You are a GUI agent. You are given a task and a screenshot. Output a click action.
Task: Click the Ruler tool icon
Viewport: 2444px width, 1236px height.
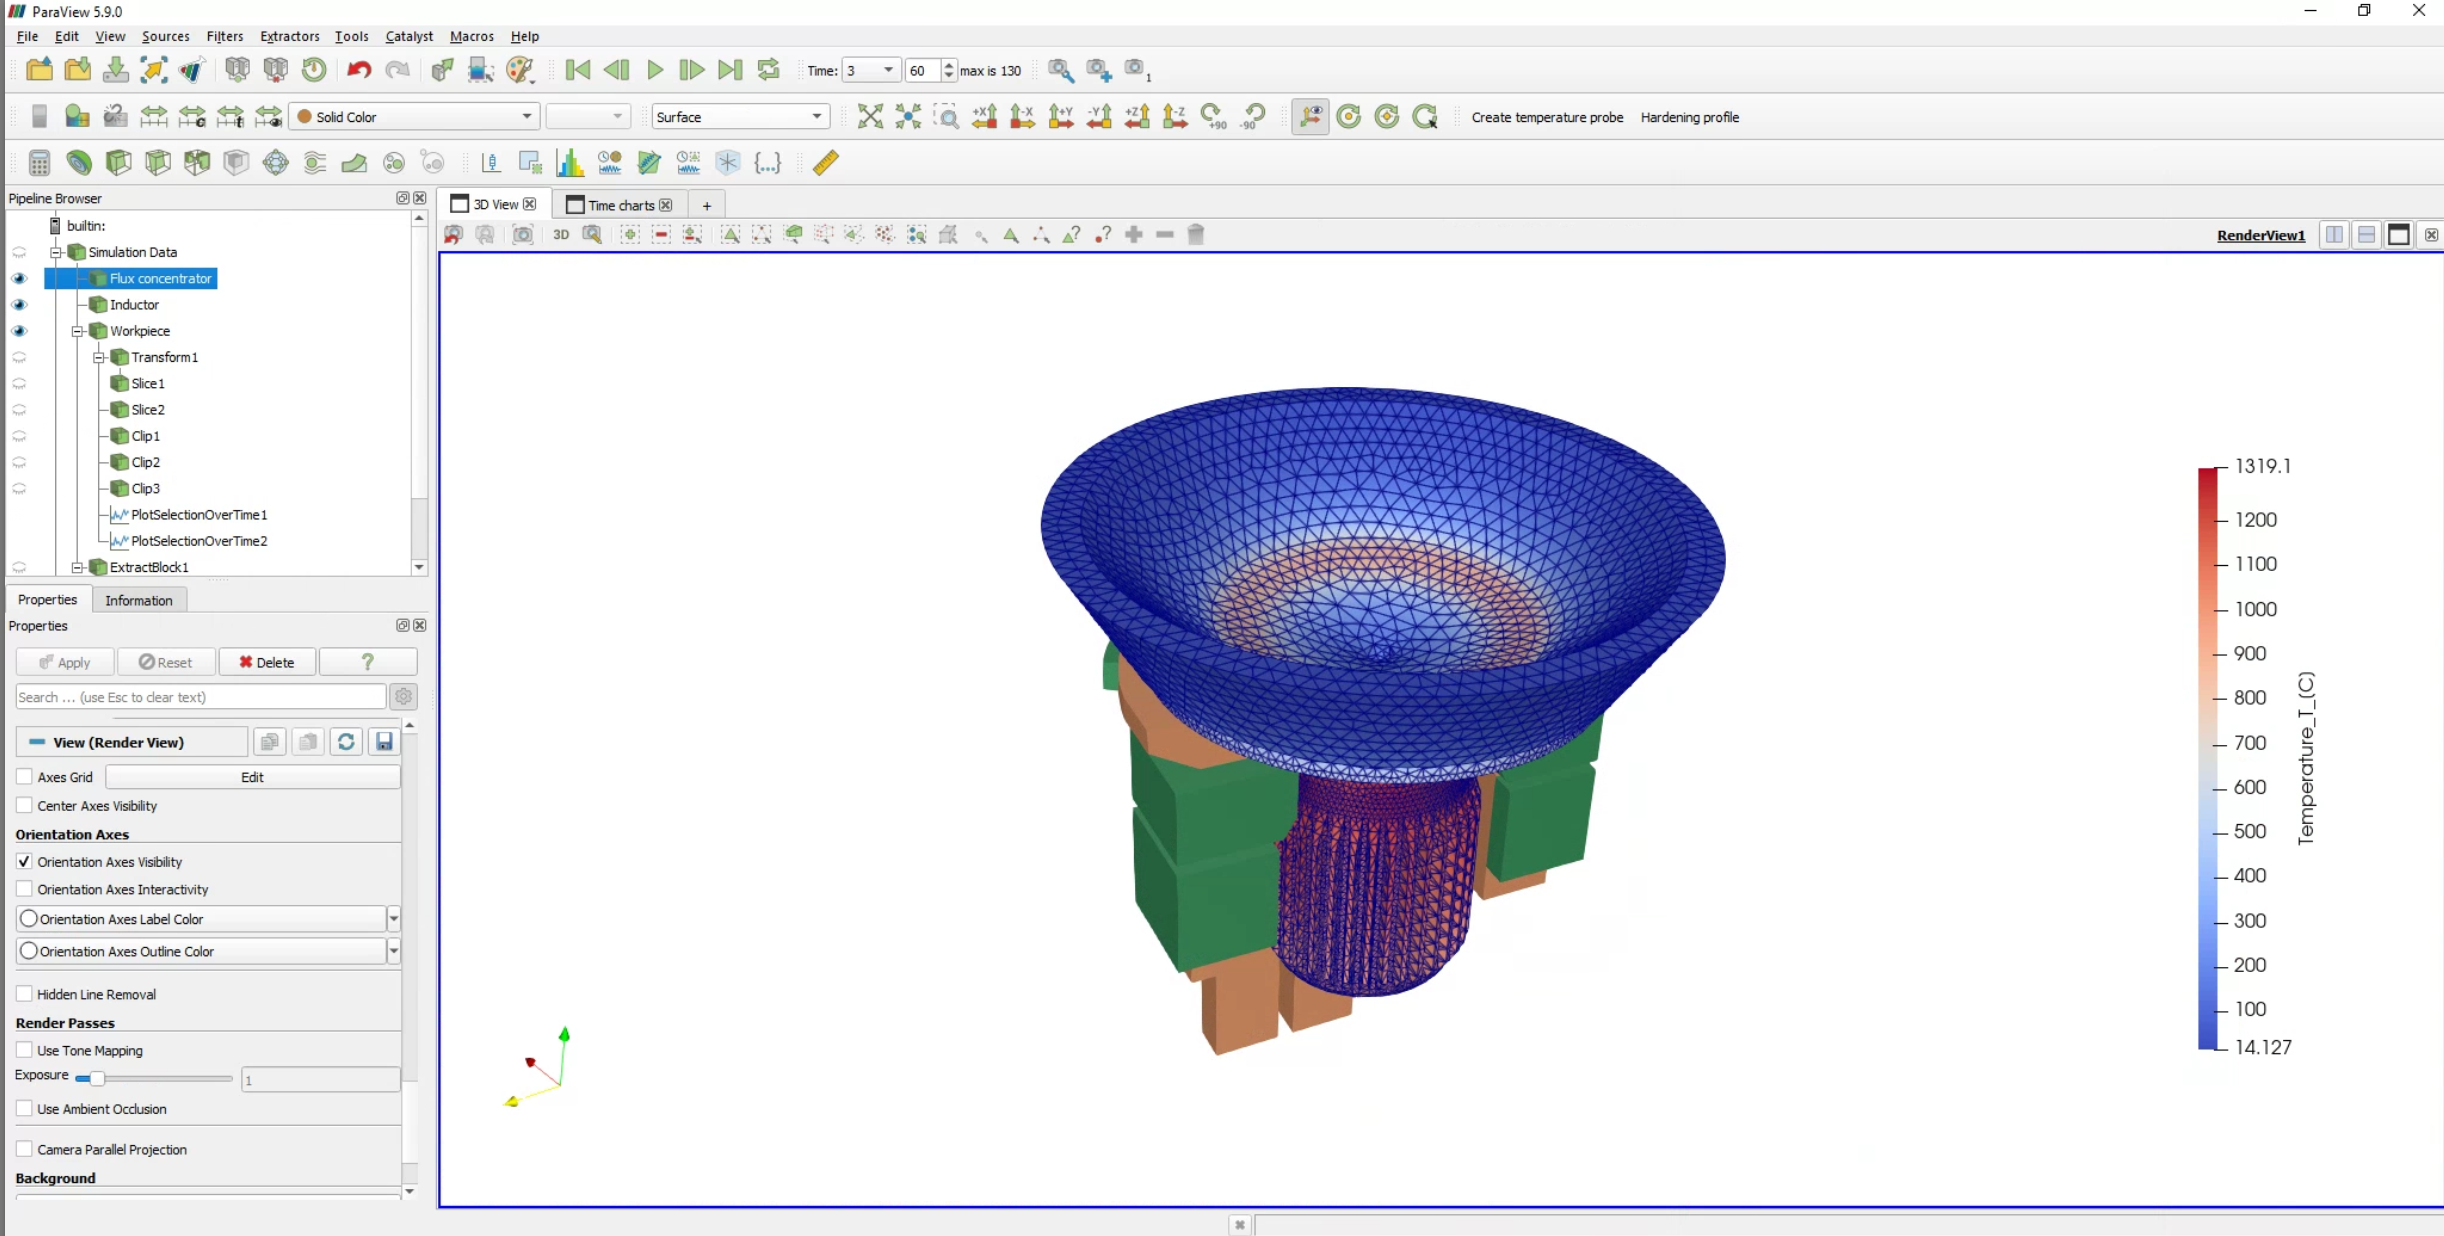pyautogui.click(x=826, y=163)
